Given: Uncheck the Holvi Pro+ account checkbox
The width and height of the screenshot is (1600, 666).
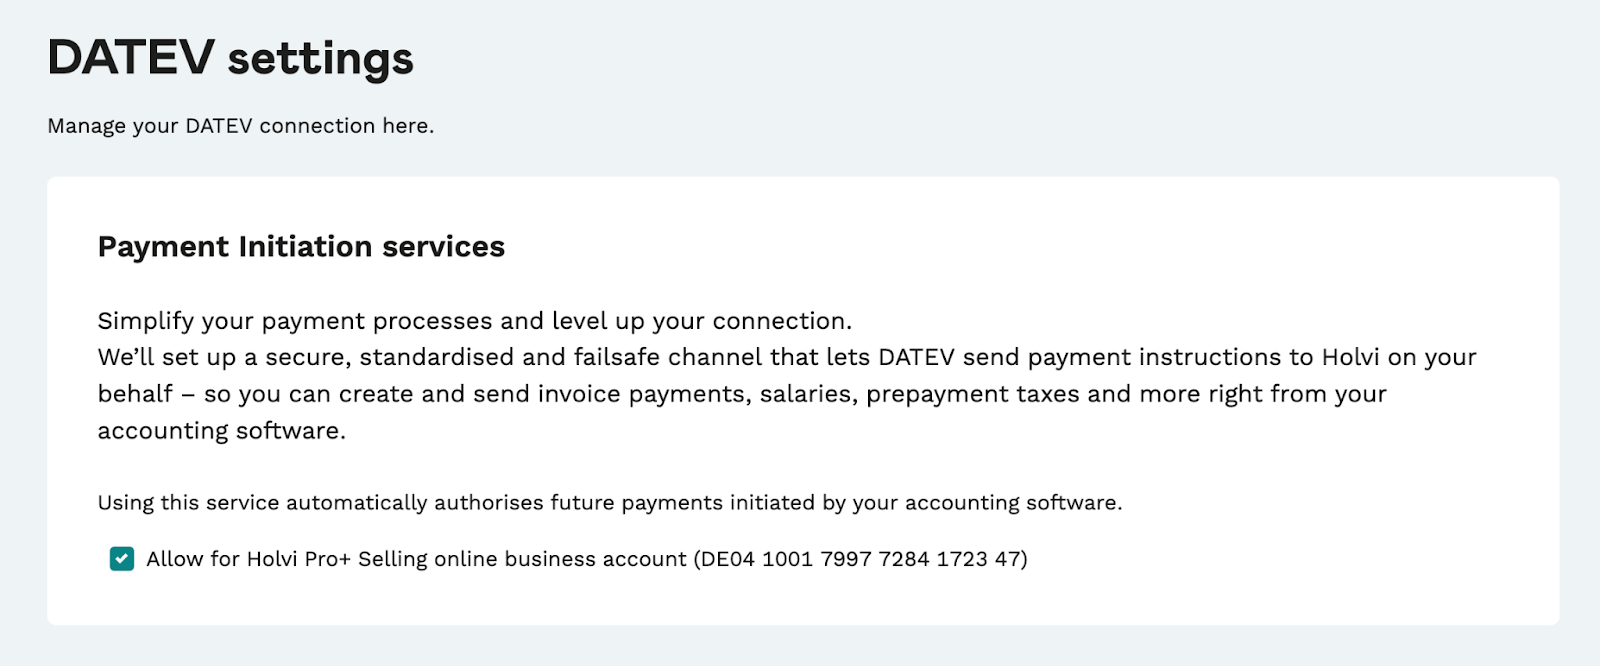Looking at the screenshot, I should (x=122, y=559).
